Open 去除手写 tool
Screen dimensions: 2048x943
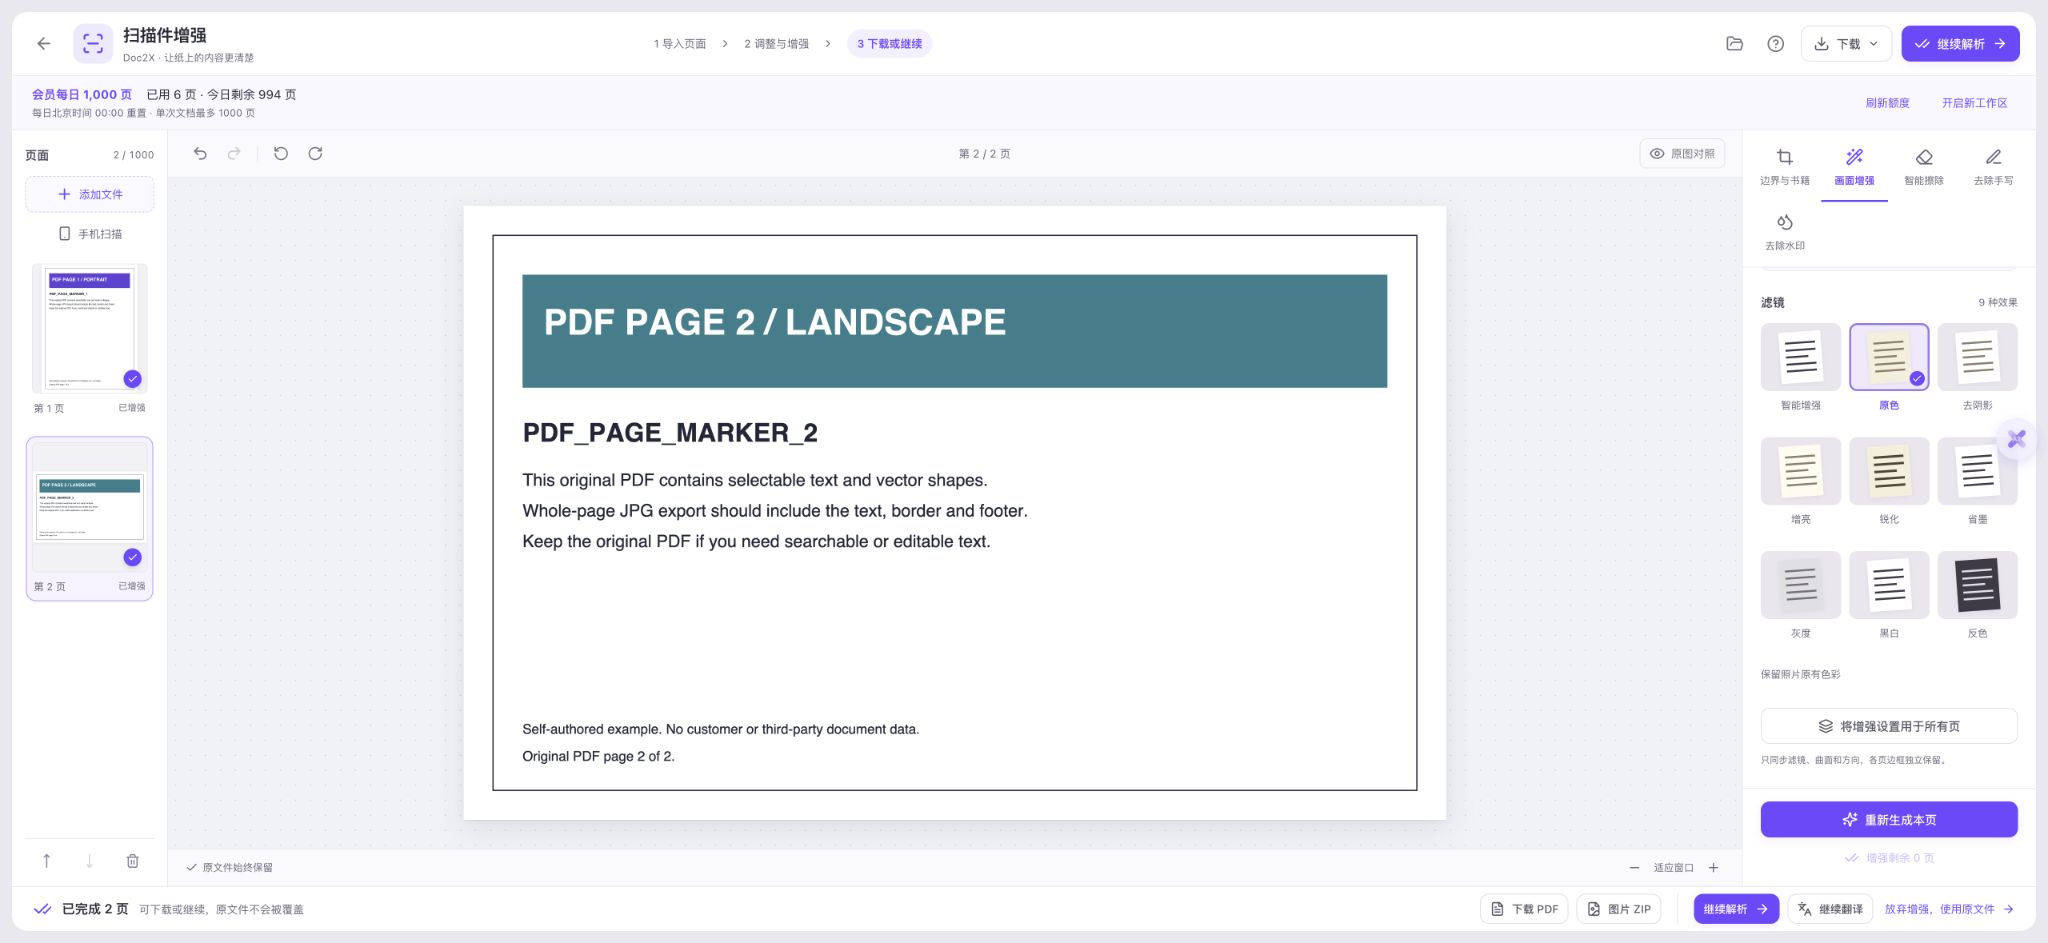[x=1993, y=166]
